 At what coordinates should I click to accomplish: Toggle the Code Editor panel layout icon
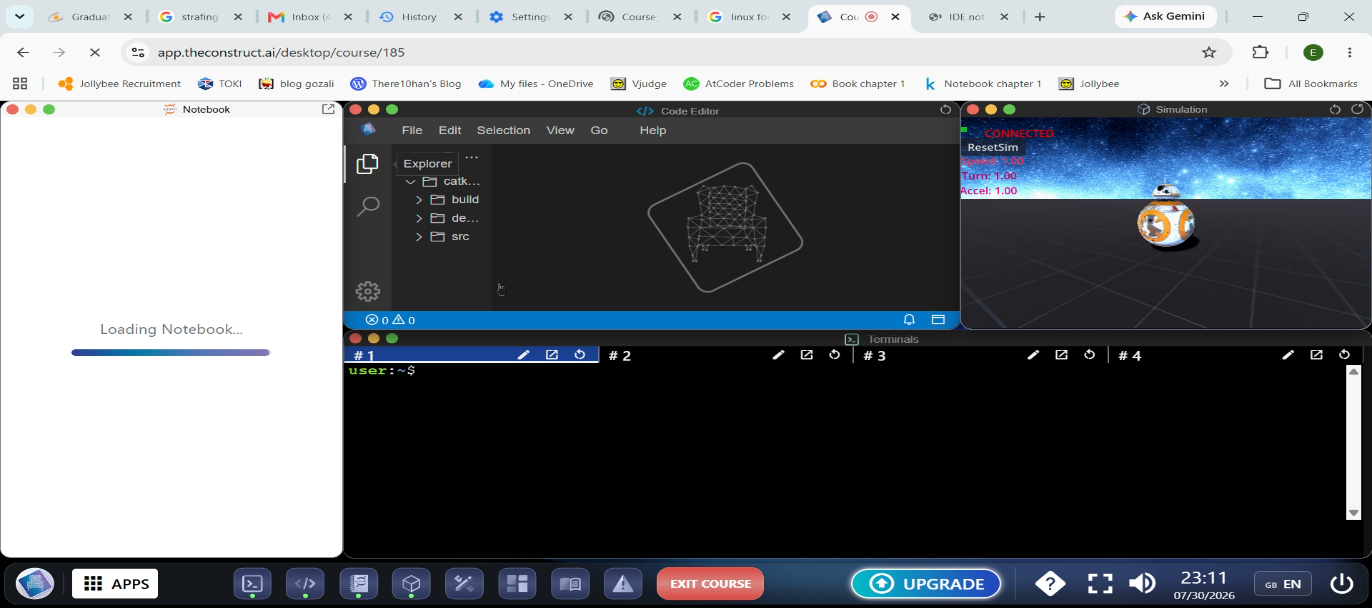938,320
